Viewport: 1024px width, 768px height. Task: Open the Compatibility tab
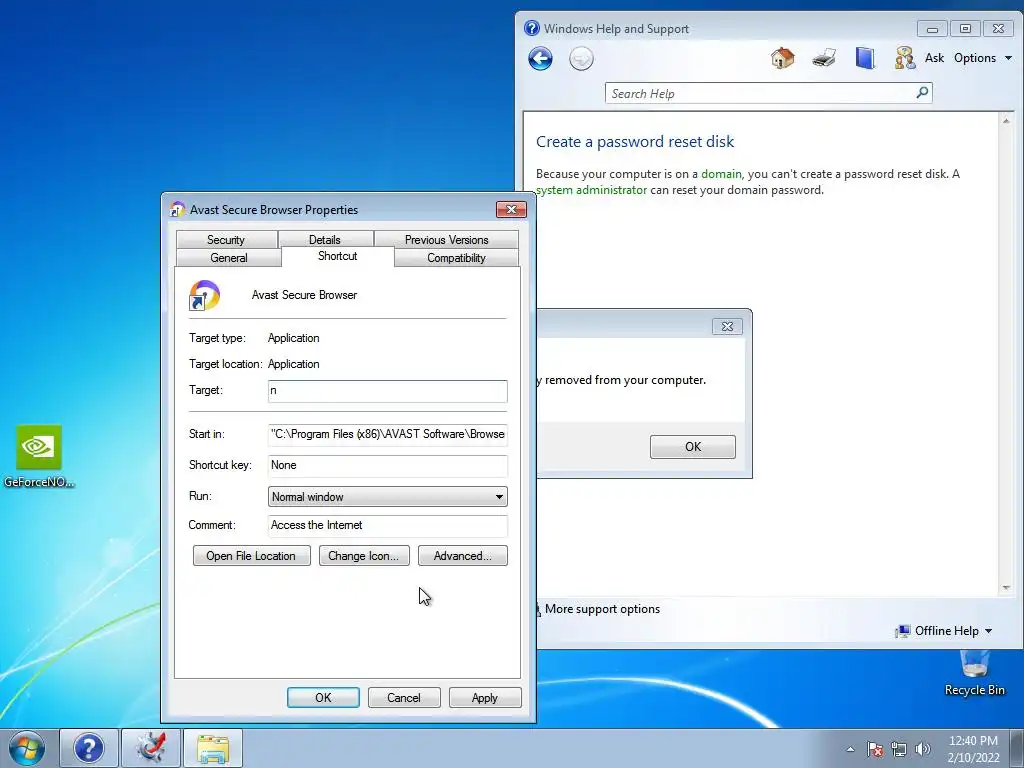click(456, 258)
